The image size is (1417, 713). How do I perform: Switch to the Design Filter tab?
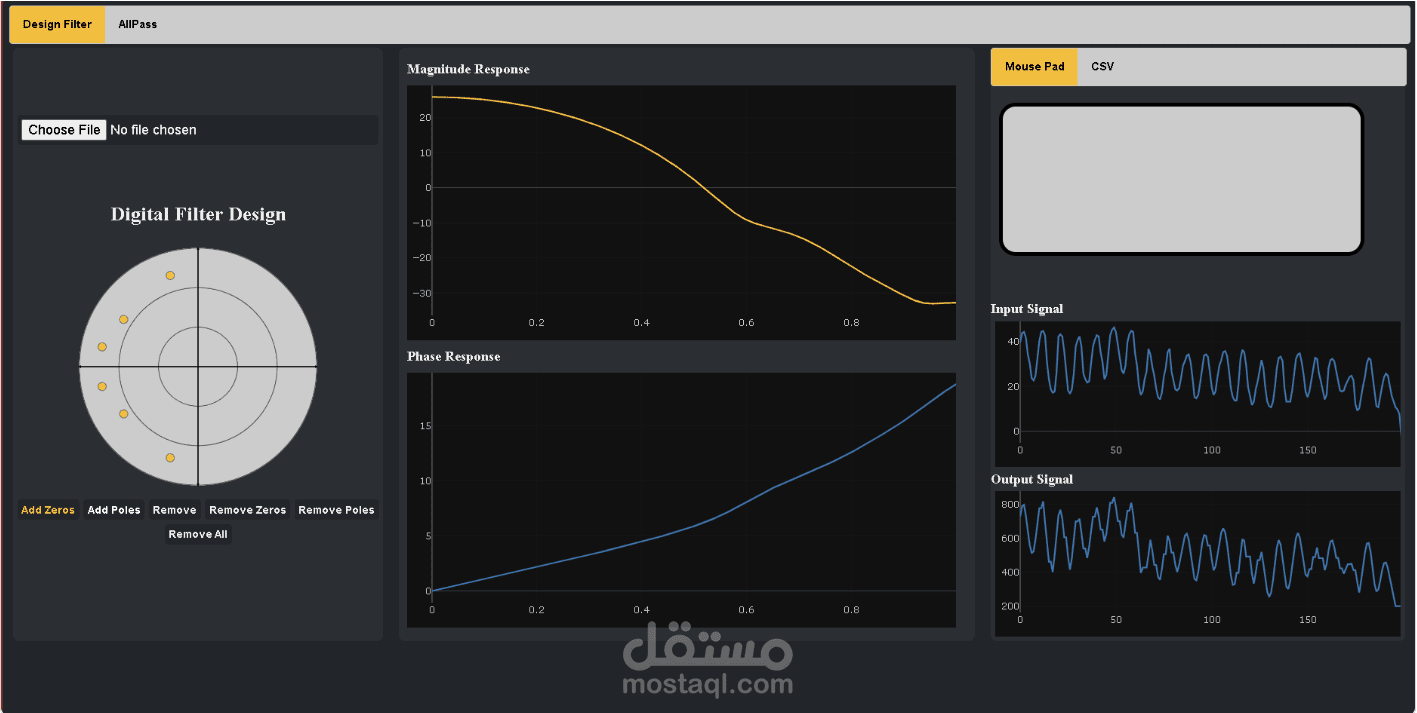57,24
